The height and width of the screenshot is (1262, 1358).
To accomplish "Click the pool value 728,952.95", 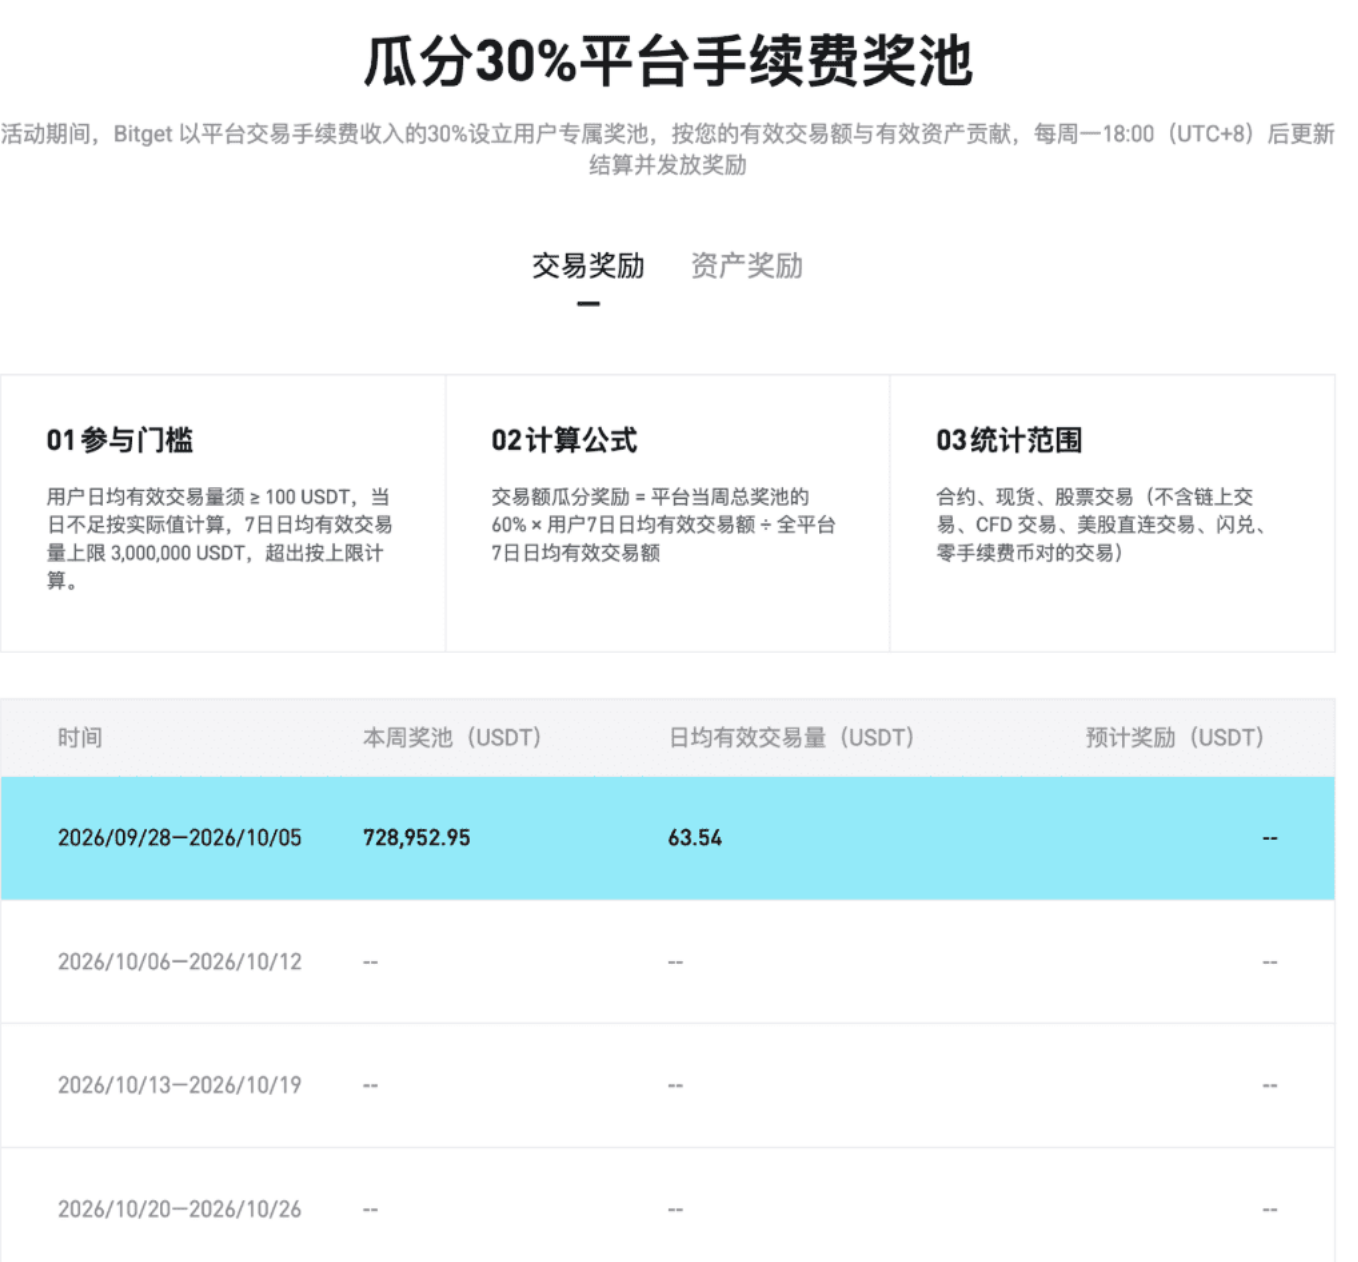I will pos(416,838).
